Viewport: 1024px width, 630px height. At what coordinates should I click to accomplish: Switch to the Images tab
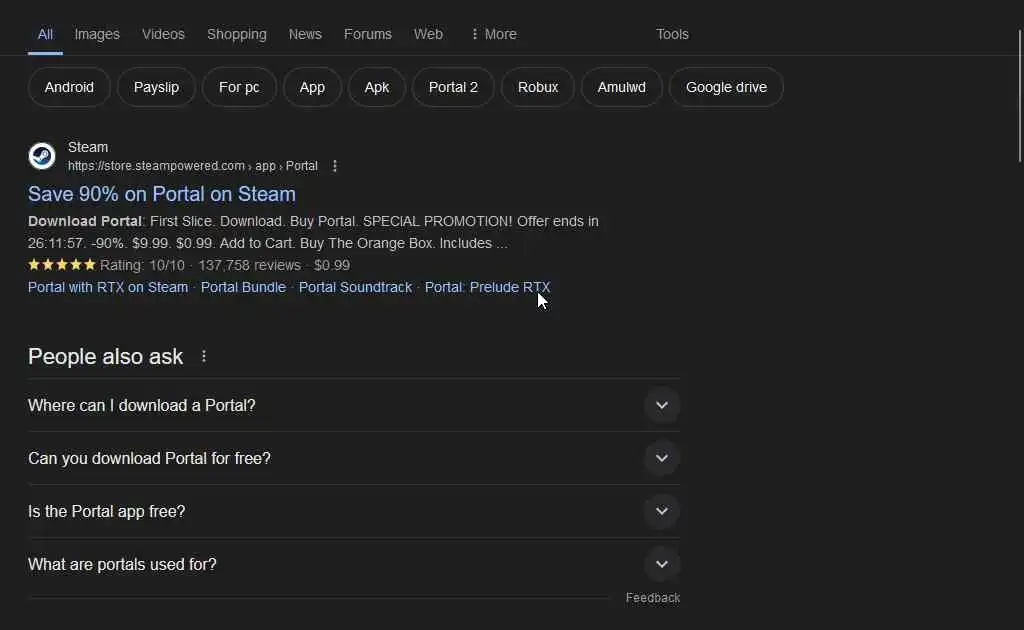coord(97,34)
